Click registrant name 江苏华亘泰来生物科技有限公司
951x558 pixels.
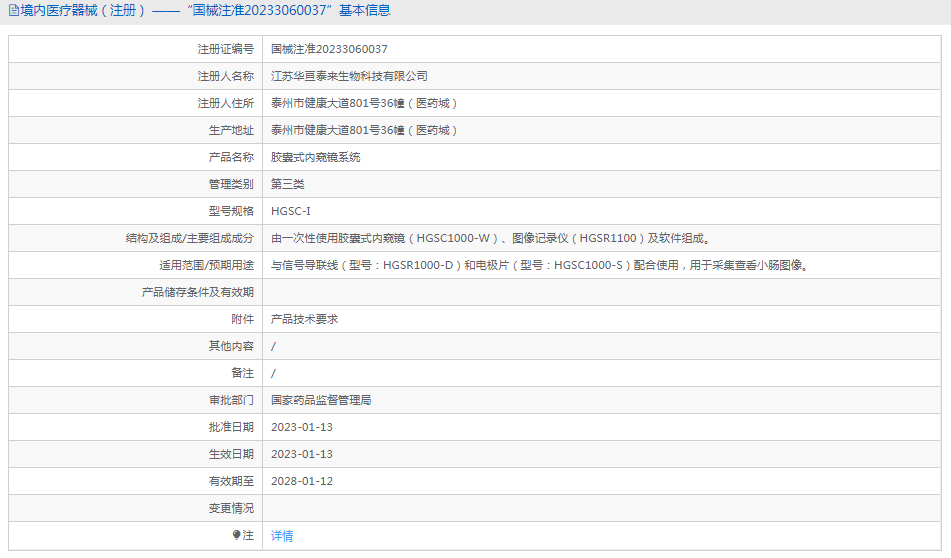349,76
